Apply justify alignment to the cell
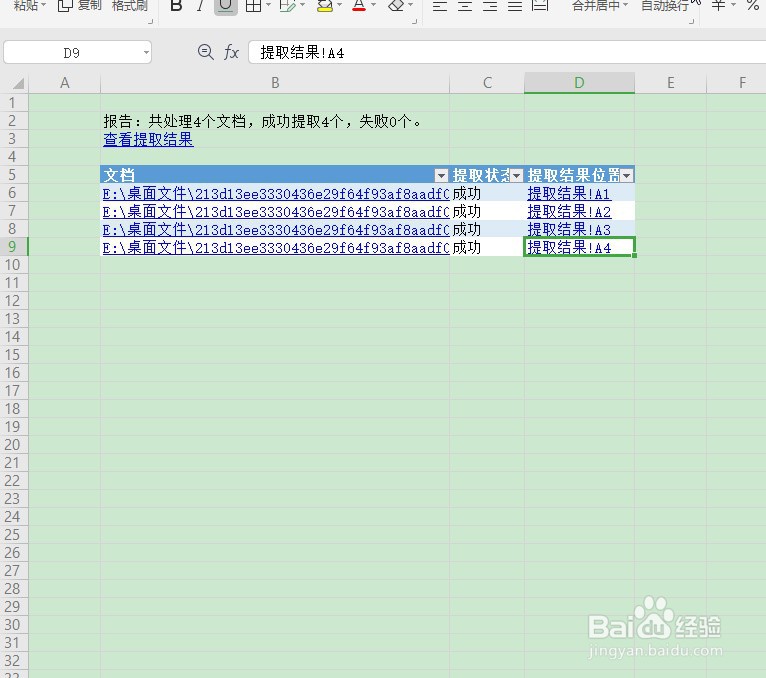 tap(515, 6)
